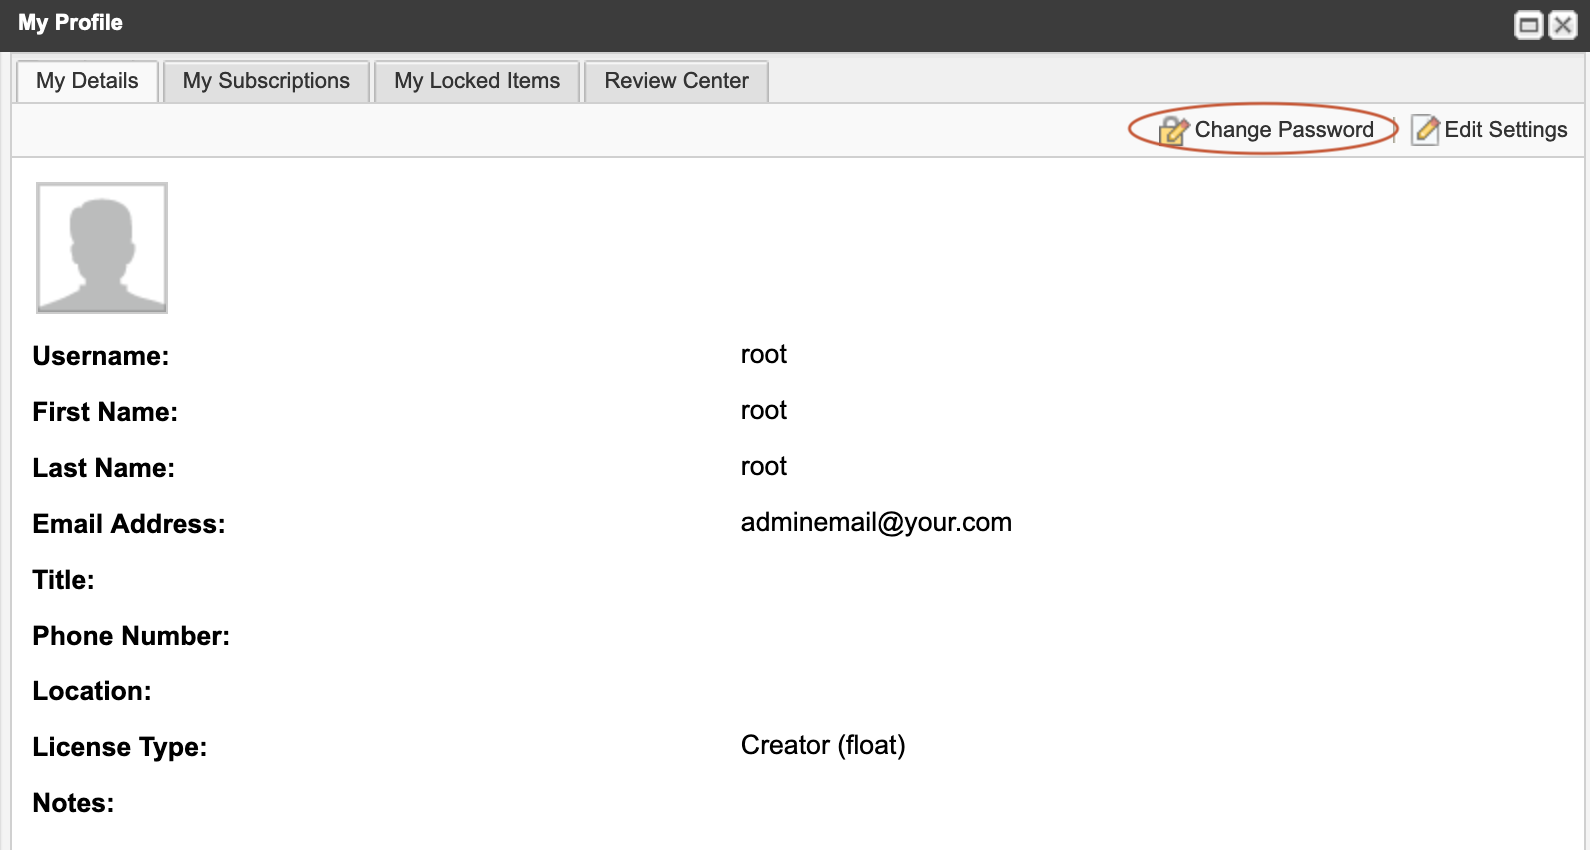Click the Last Name value root
This screenshot has width=1590, height=850.
[764, 466]
